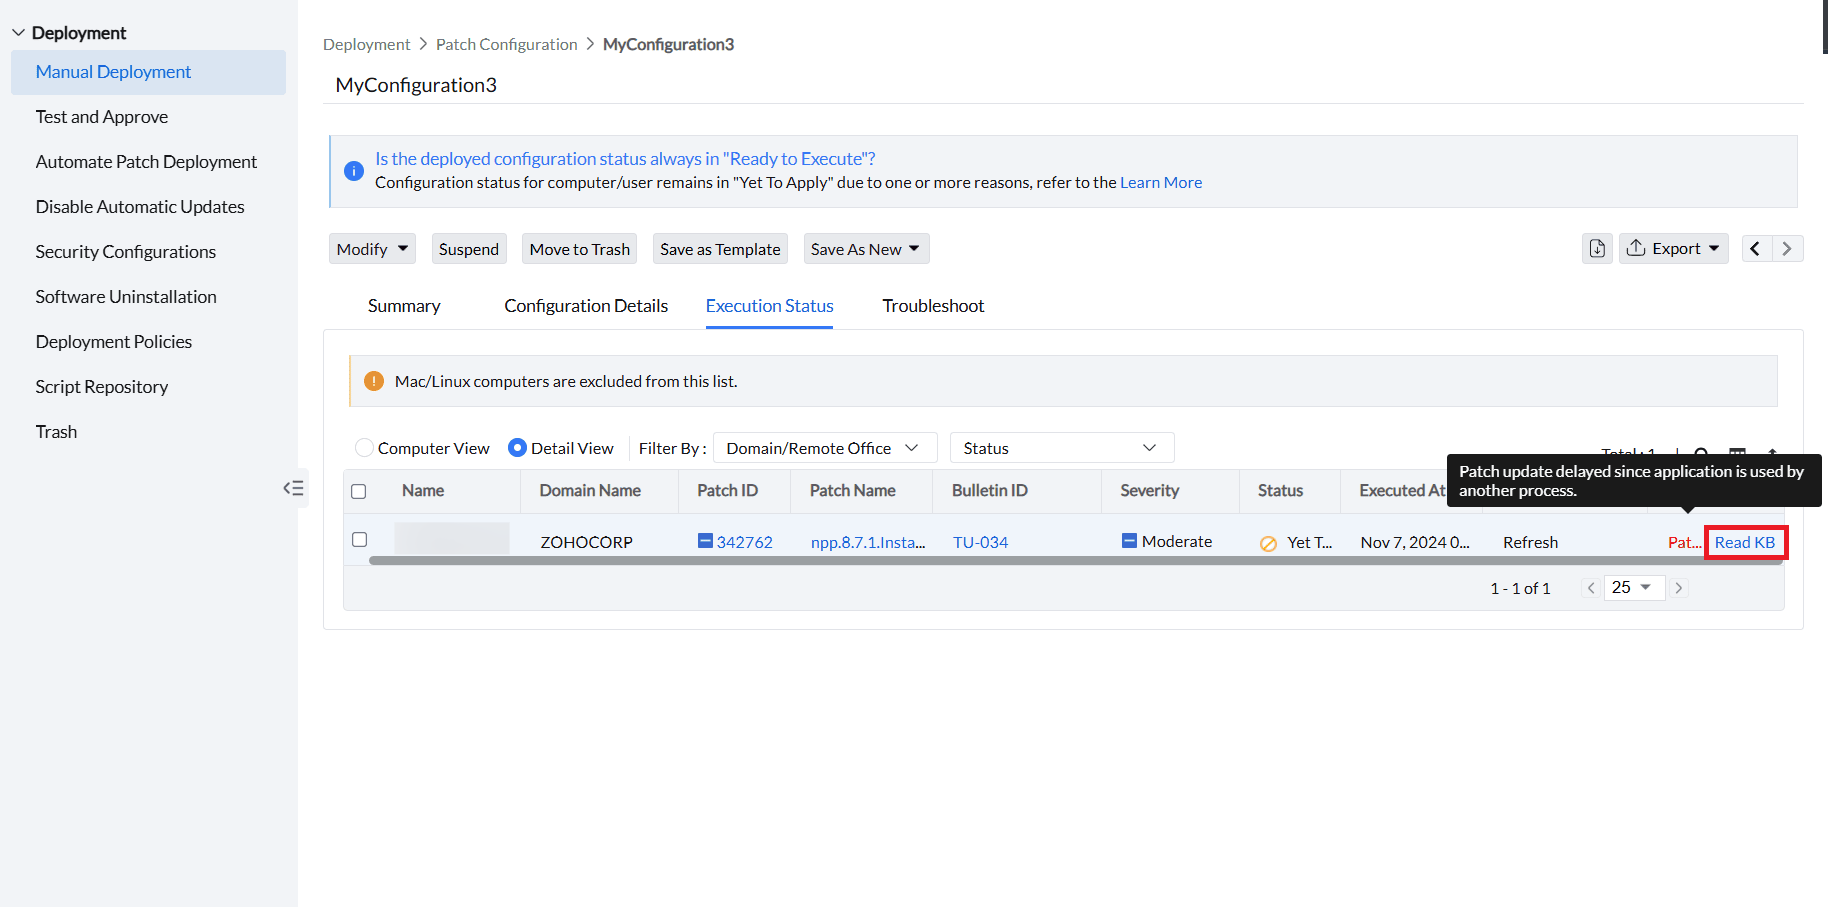Open the Domain/Remote Office filter dropdown
This screenshot has height=907, width=1828.
pos(825,448)
